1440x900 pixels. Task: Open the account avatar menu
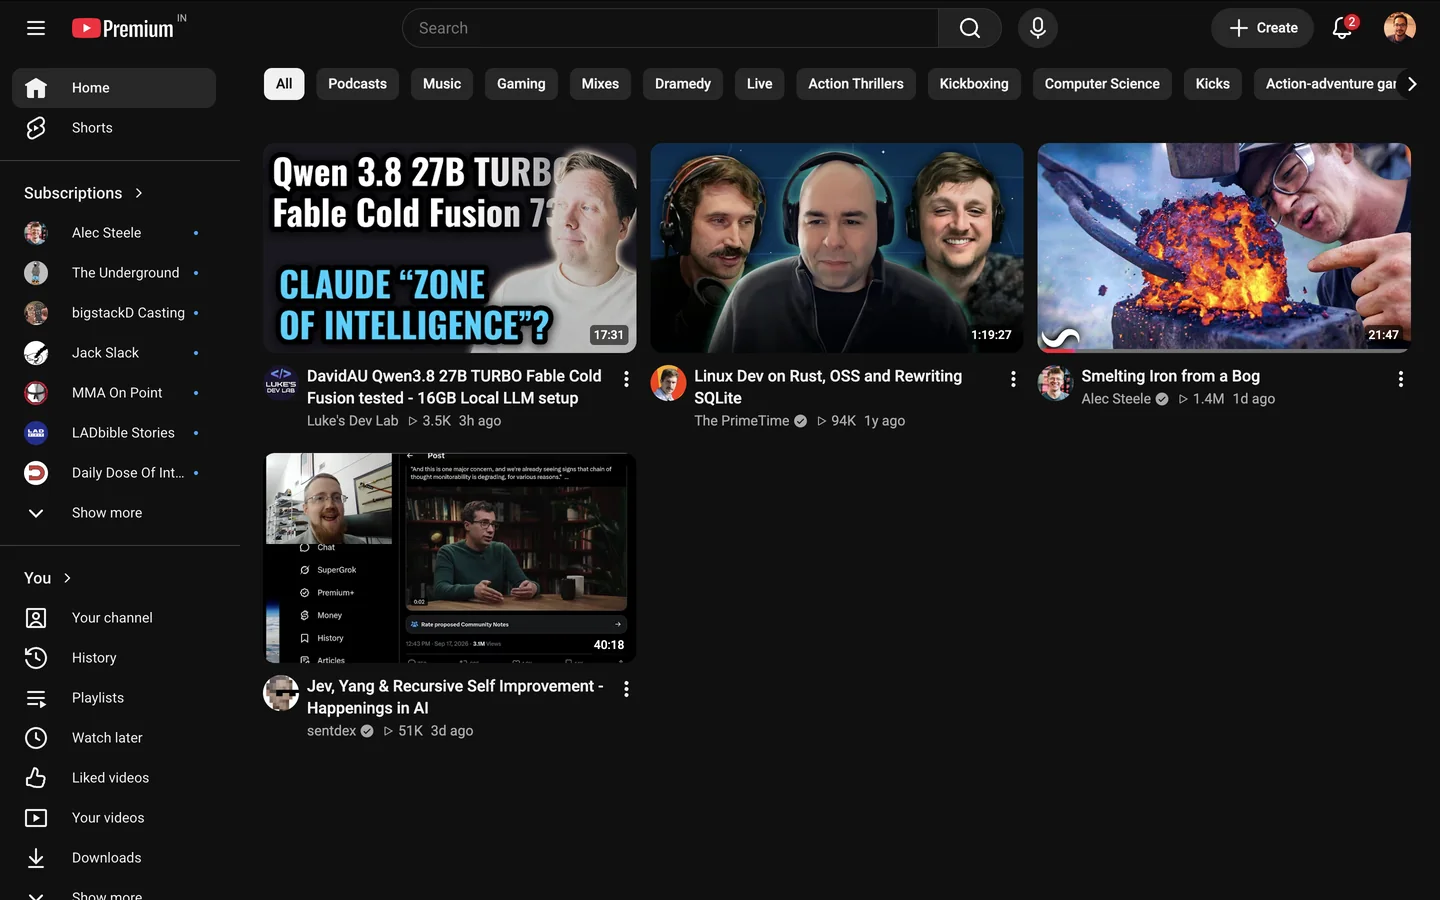pos(1400,28)
